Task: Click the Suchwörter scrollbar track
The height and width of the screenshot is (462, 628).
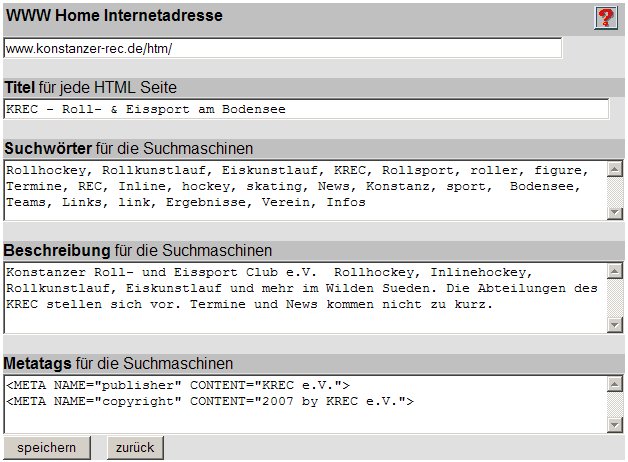Action: point(614,190)
